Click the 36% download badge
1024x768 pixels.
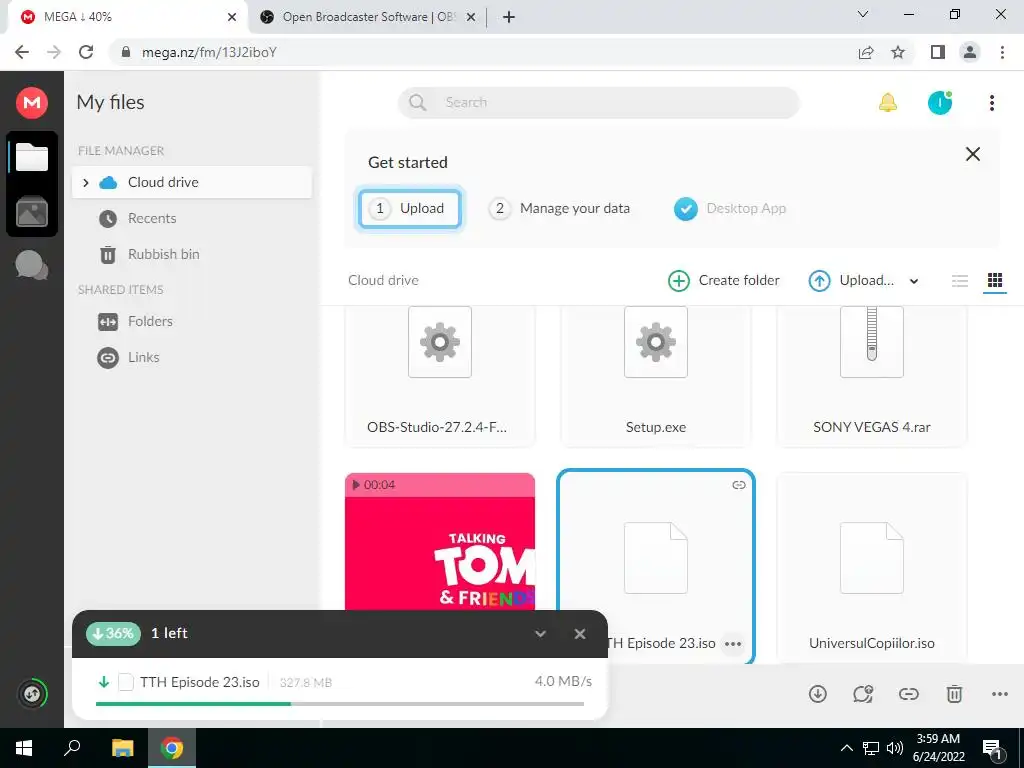pyautogui.click(x=113, y=633)
